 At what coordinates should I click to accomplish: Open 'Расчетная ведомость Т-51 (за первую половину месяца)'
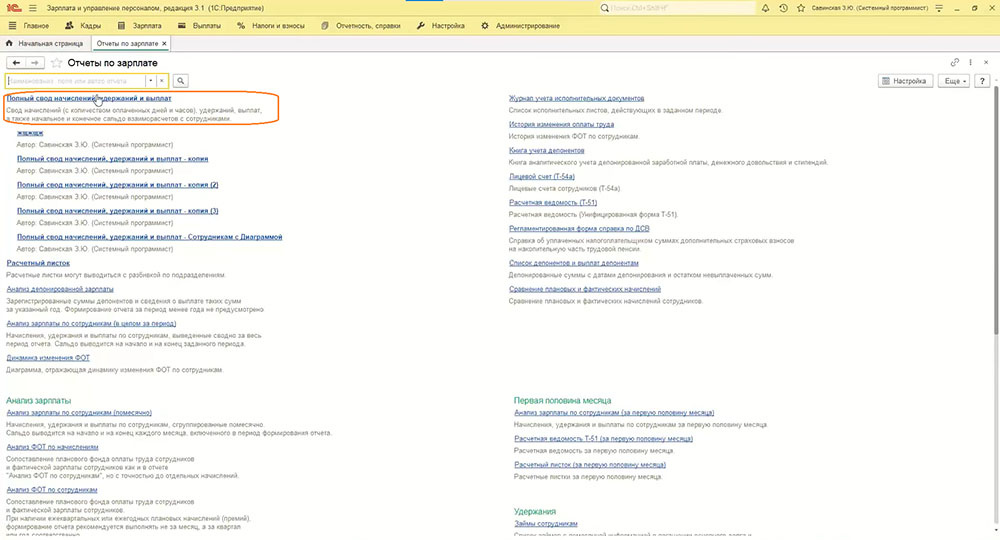coord(603,439)
